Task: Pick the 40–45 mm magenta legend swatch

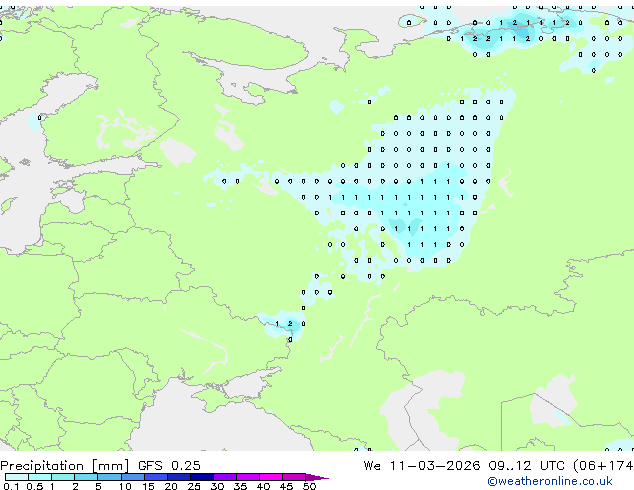Action: 271,477
